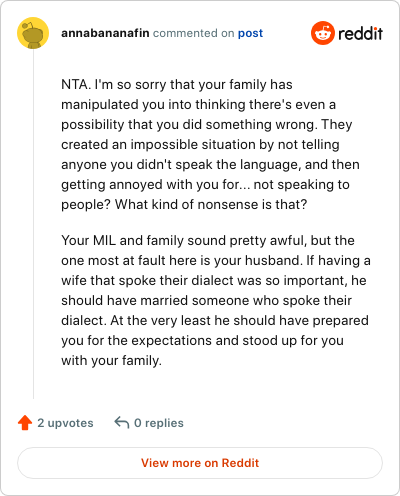Image resolution: width=400 pixels, height=496 pixels.
Task: Click the word "manipulated" in the comment
Action: 100,105
